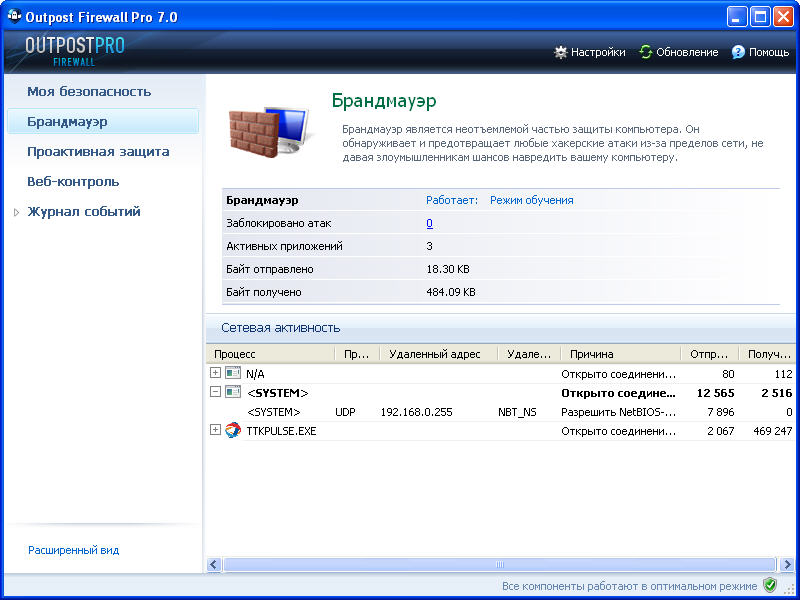
Task: Open Журнал событий in sidebar
Action: click(x=84, y=212)
